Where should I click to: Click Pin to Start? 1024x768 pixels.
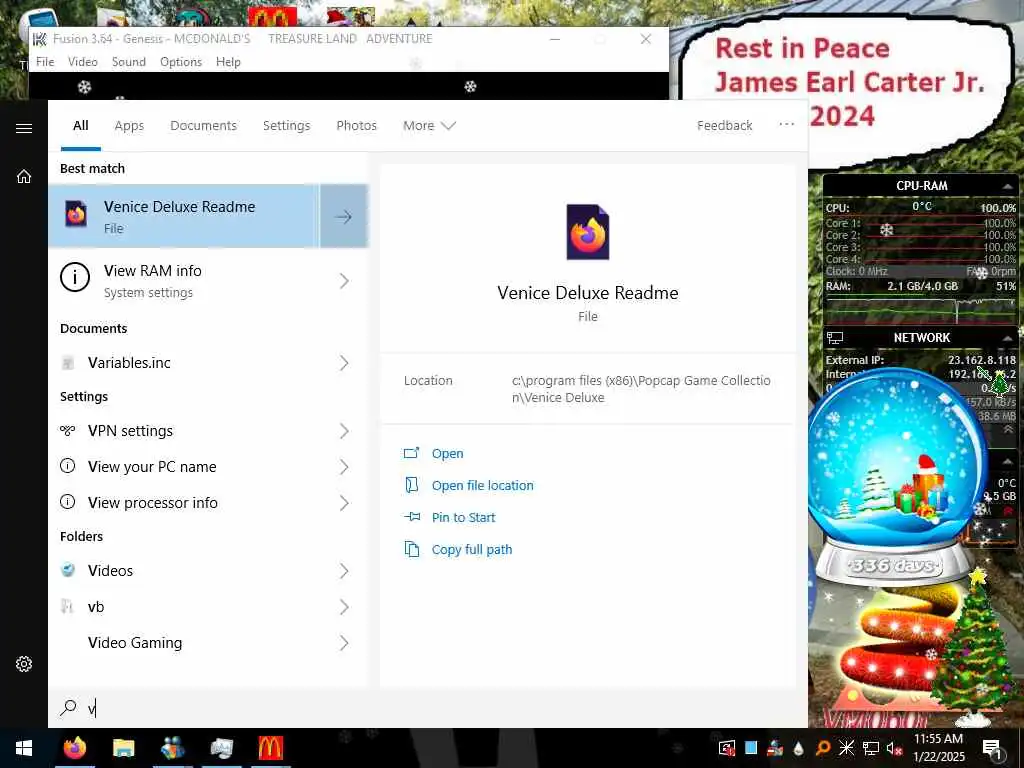coord(464,517)
